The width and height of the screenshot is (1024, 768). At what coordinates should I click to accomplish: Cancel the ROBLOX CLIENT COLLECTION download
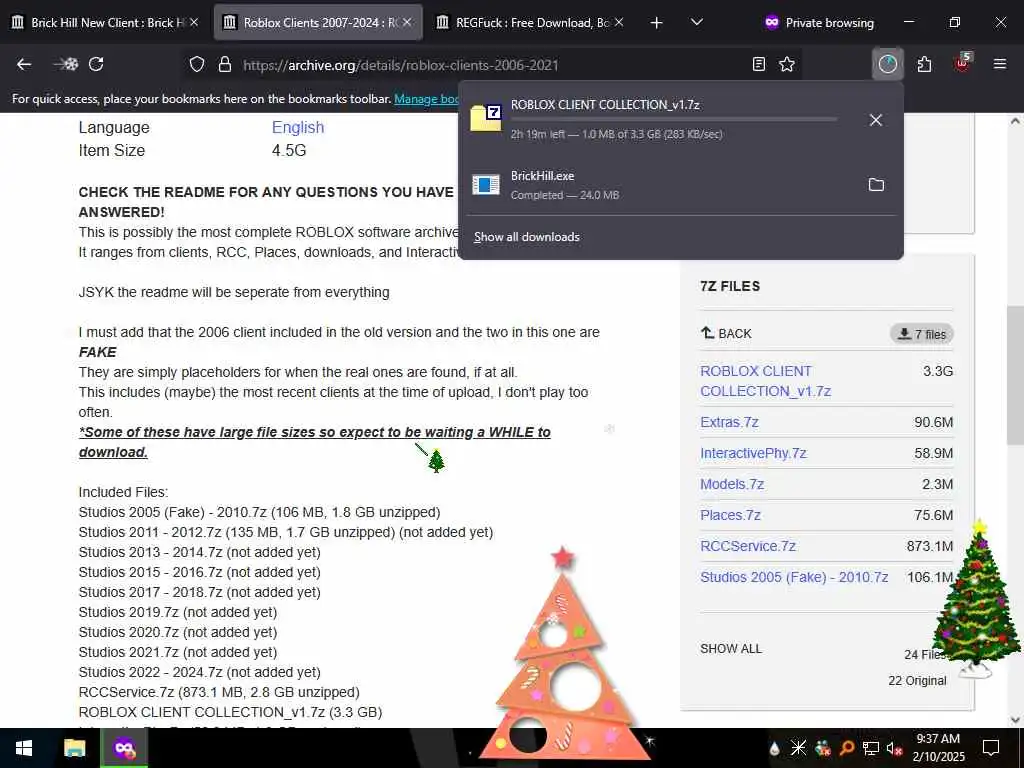876,120
